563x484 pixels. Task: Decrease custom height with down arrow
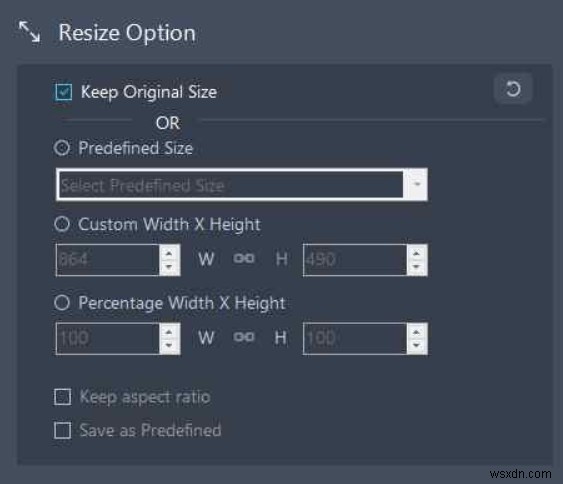(x=417, y=267)
